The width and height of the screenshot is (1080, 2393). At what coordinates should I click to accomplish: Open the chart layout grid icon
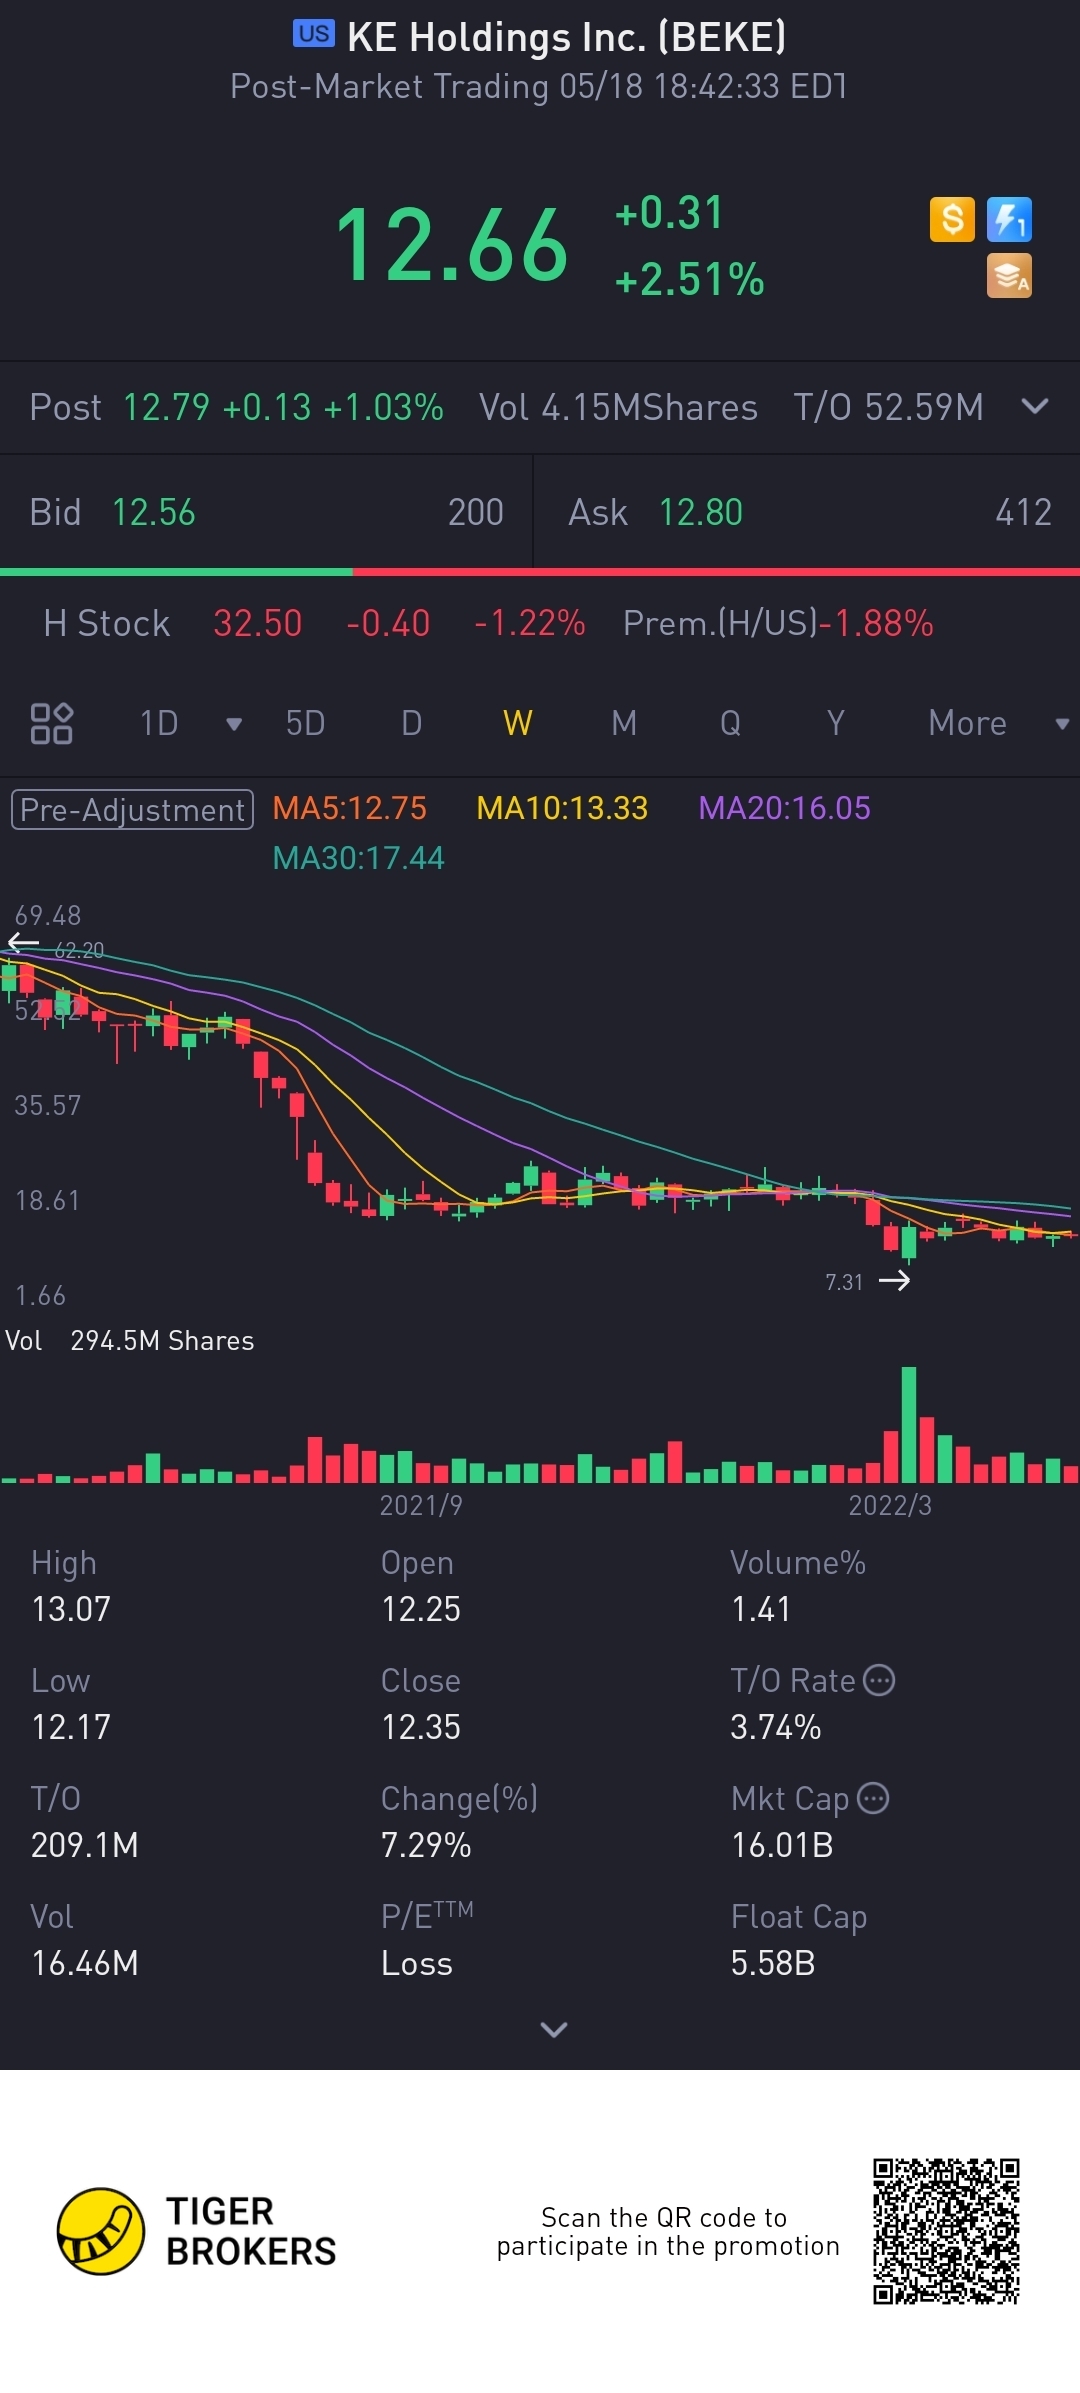coord(51,723)
